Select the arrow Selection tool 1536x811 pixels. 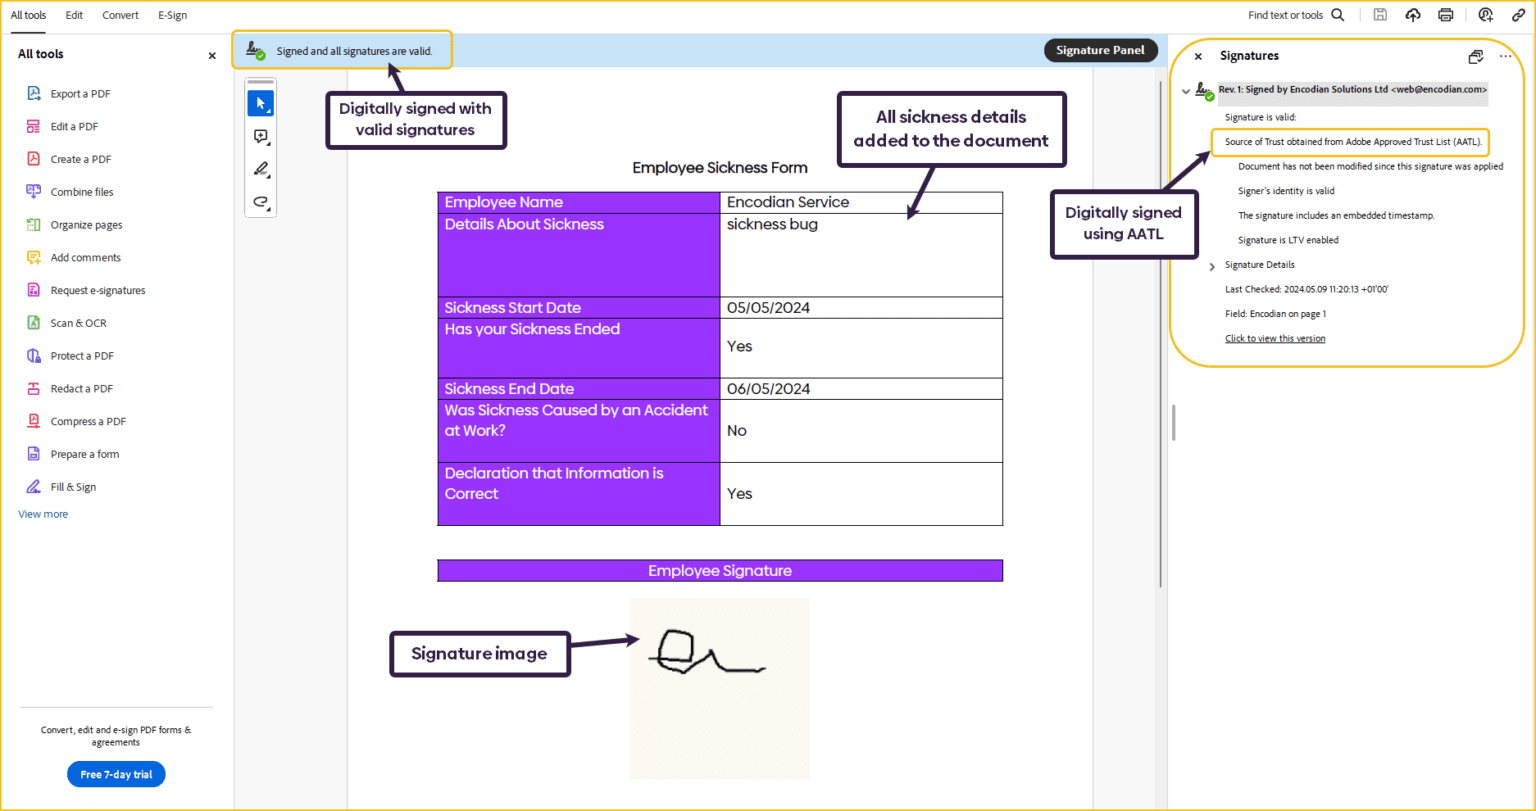tap(261, 103)
